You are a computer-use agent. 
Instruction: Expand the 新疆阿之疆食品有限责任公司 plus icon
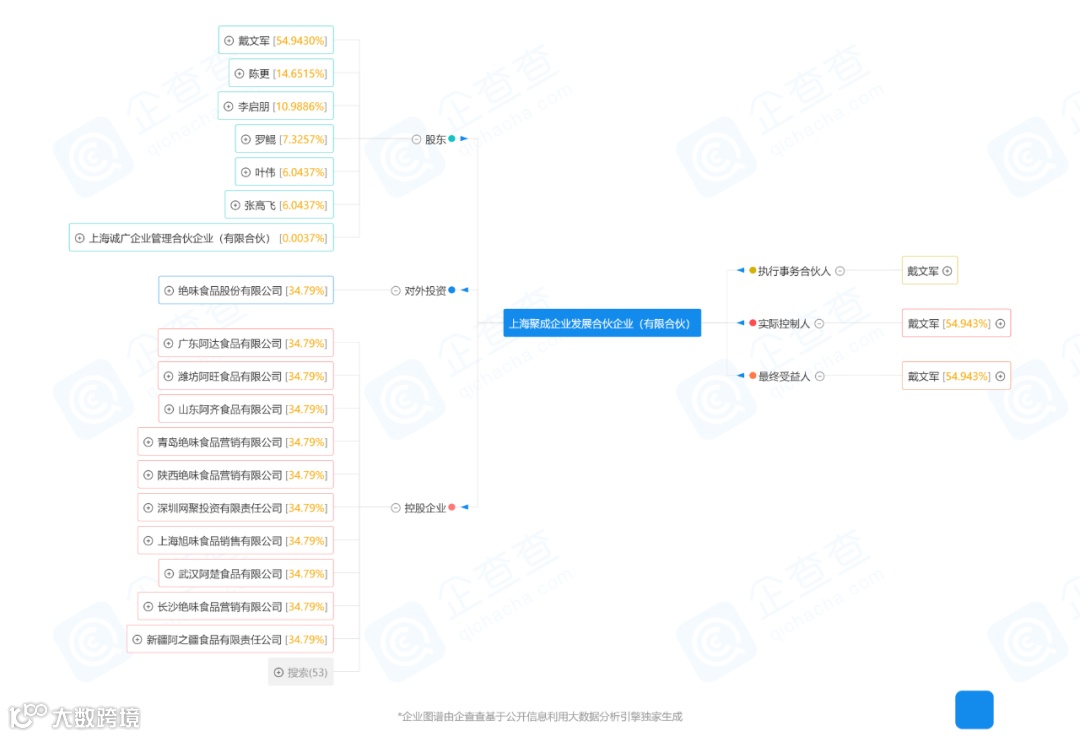[x=137, y=640]
